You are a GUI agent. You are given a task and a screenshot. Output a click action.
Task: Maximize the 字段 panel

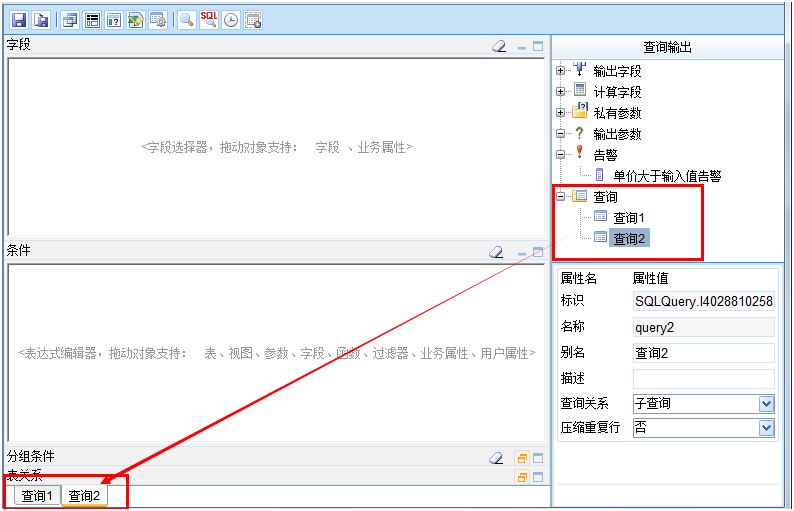click(x=538, y=46)
